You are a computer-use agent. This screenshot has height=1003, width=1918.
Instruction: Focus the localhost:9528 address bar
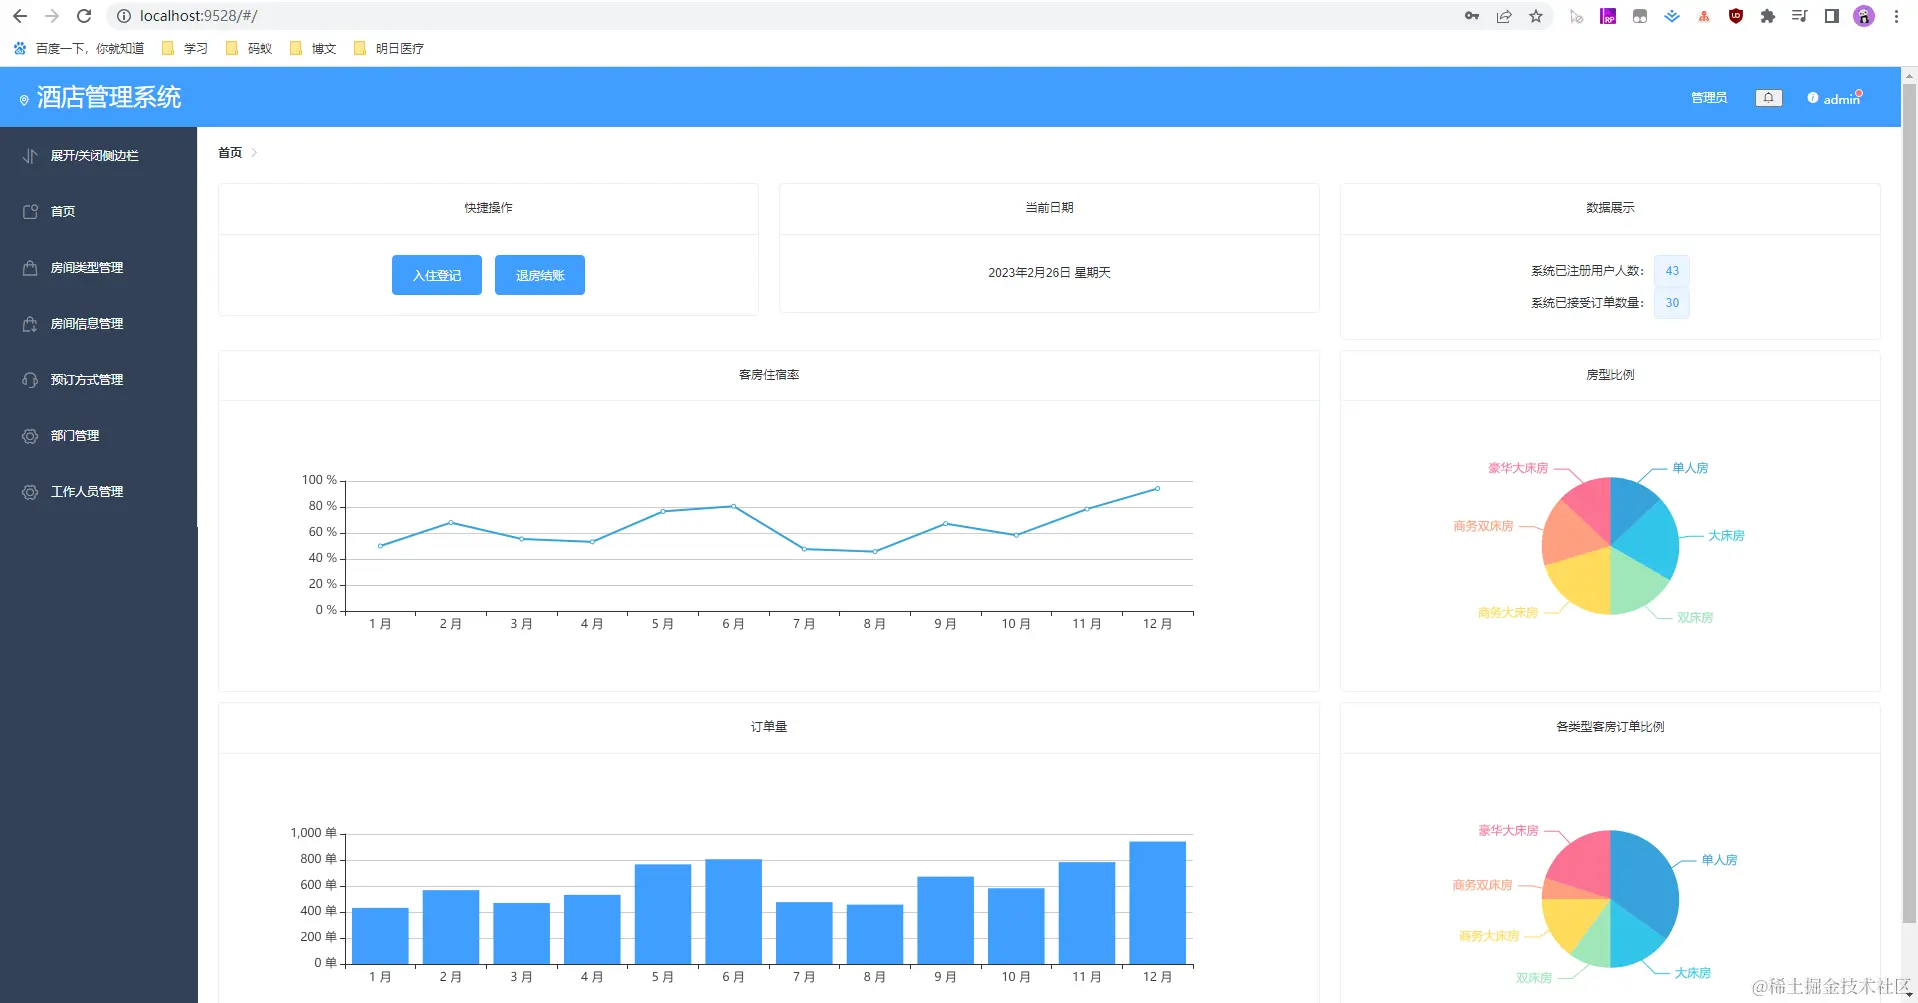780,16
